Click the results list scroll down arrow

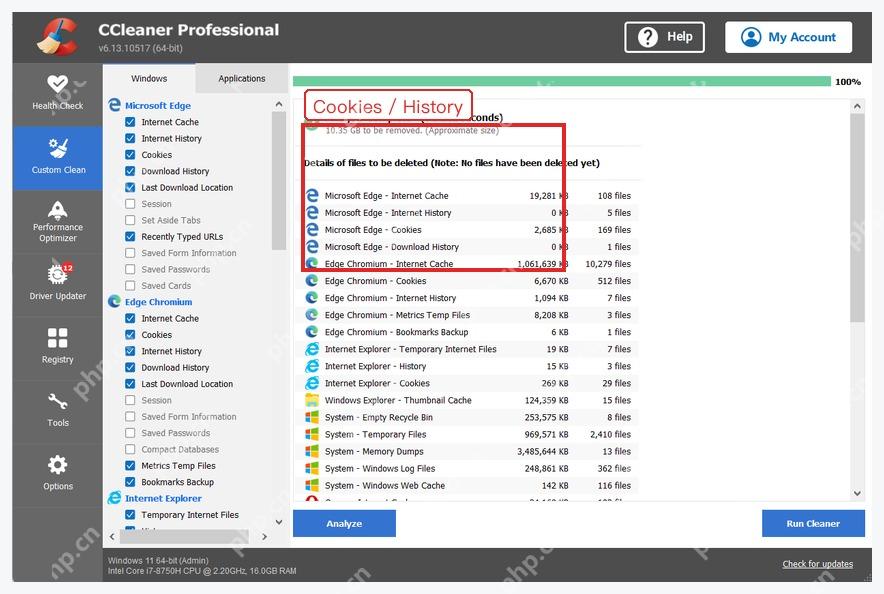point(857,493)
